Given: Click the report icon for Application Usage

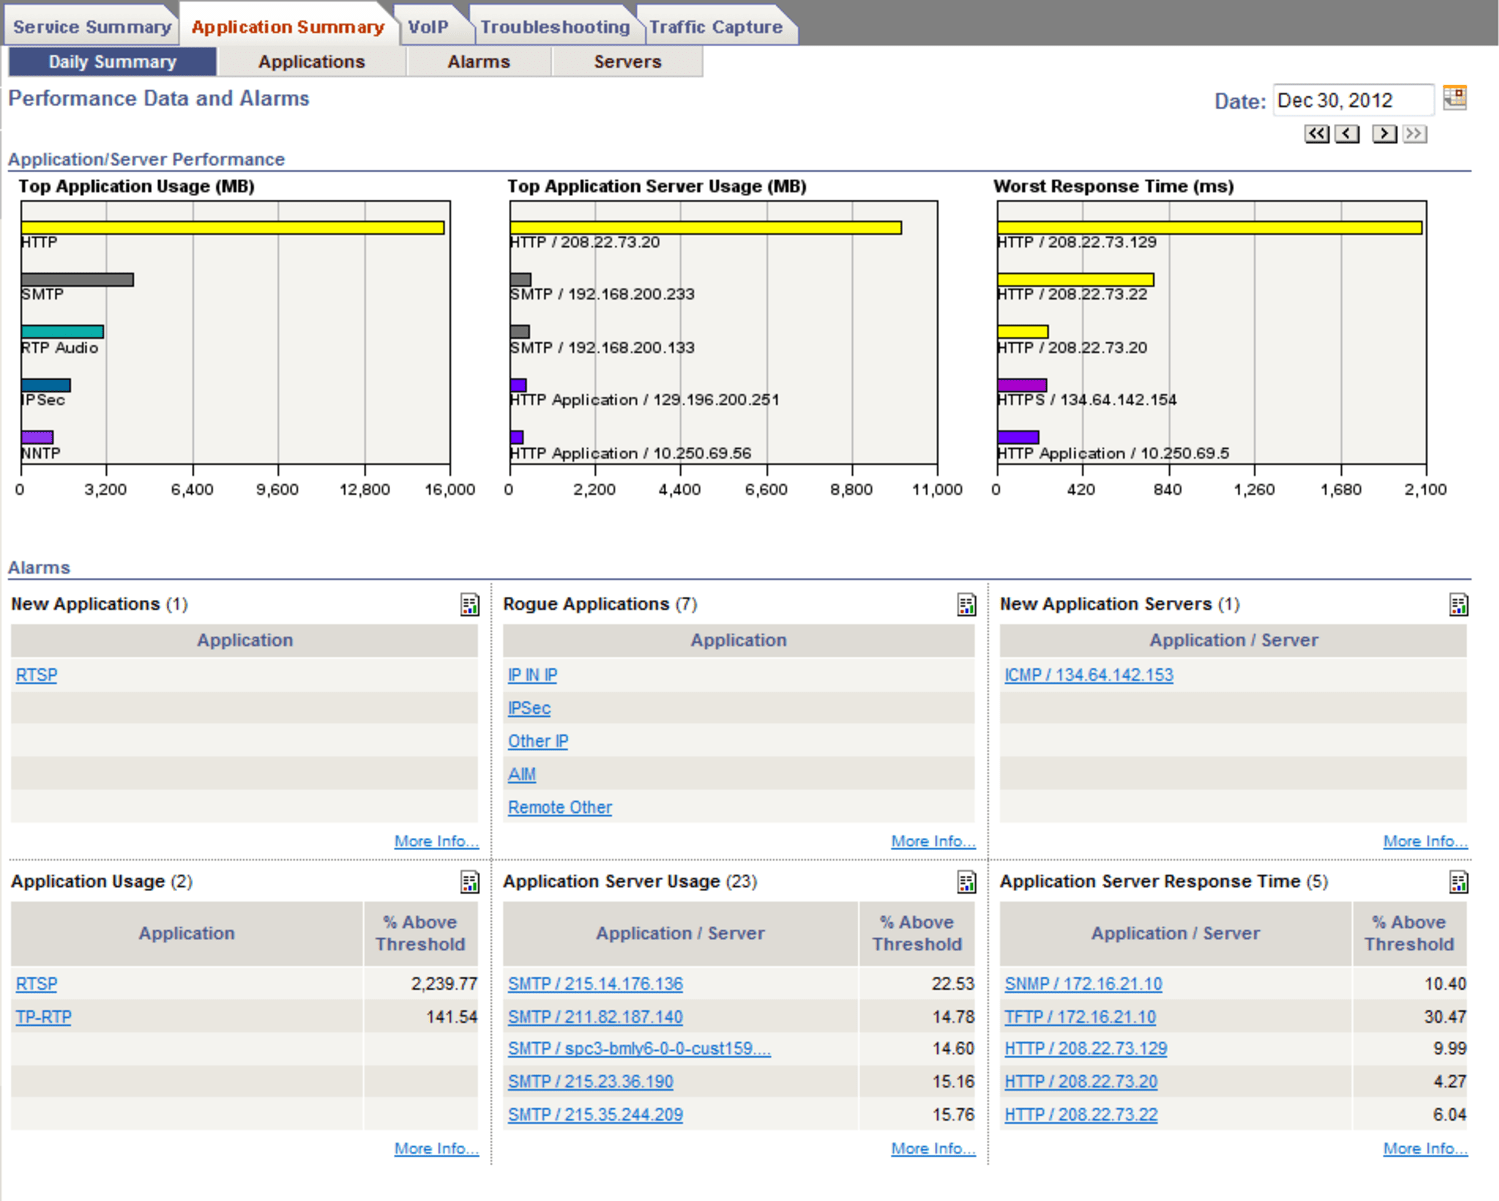Looking at the screenshot, I should point(469,882).
